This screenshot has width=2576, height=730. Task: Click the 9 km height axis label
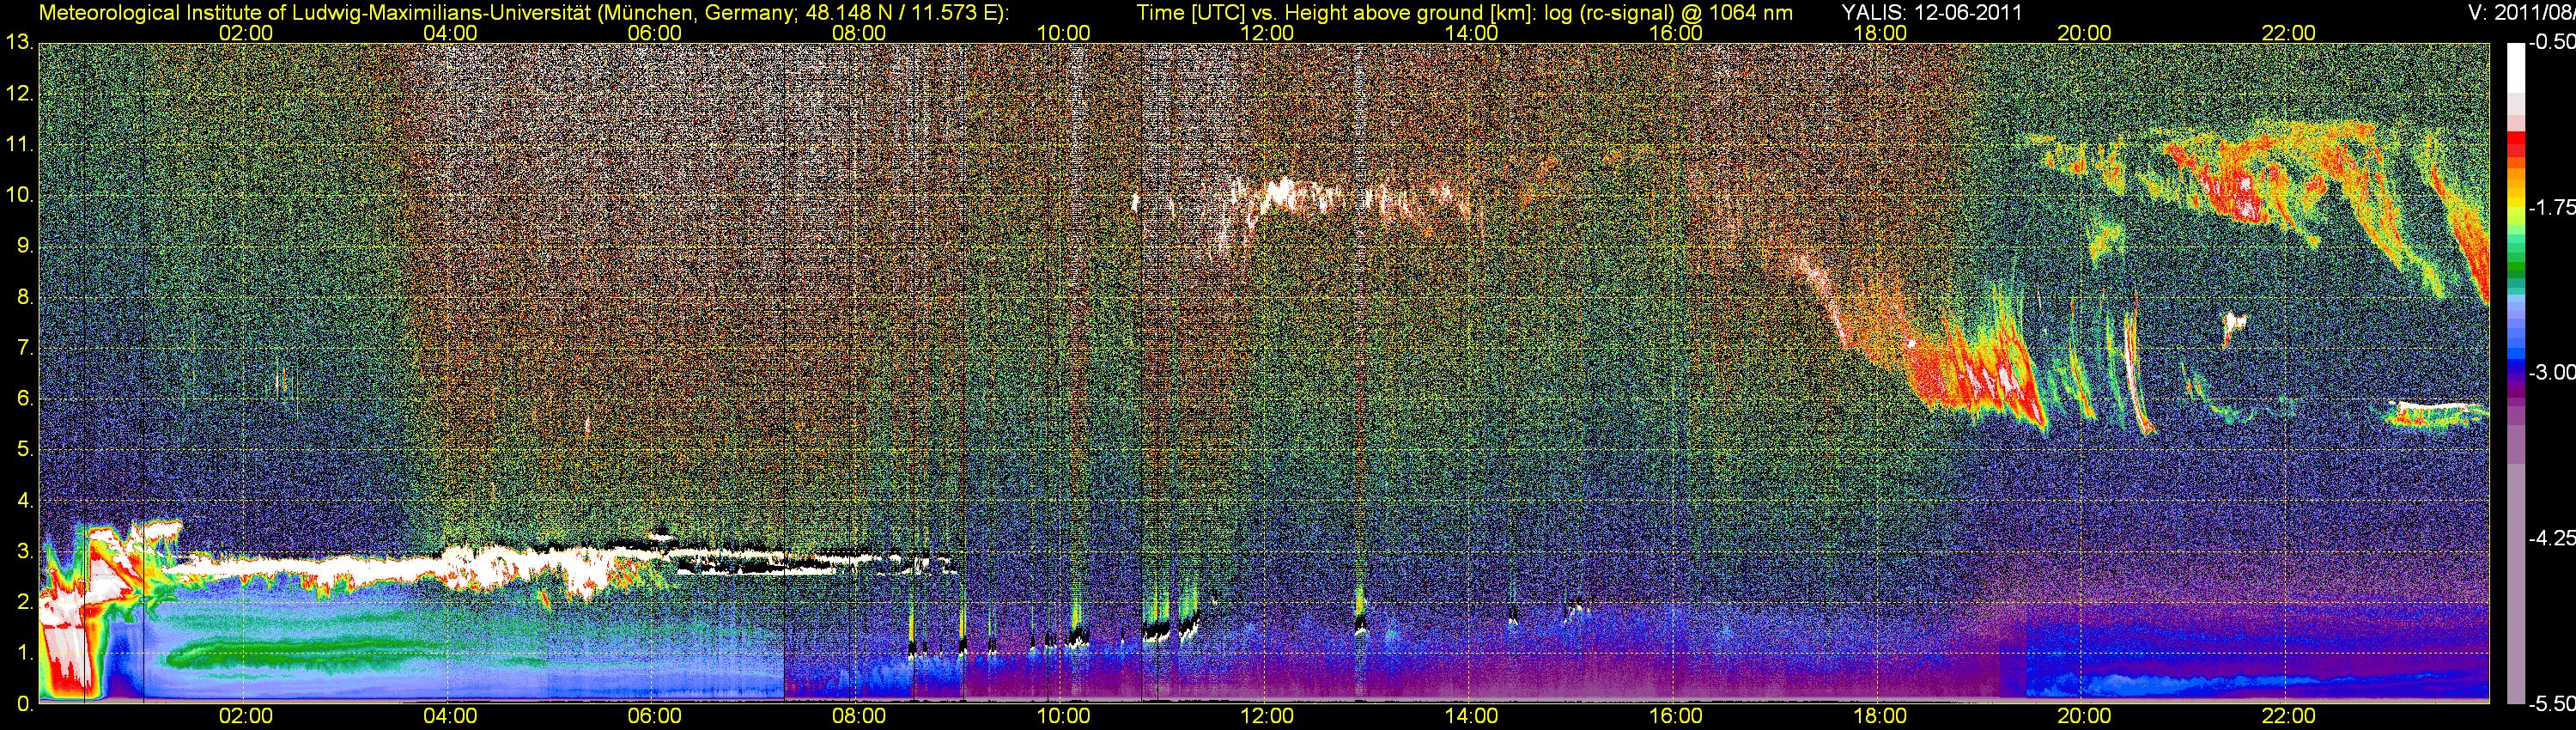[25, 246]
